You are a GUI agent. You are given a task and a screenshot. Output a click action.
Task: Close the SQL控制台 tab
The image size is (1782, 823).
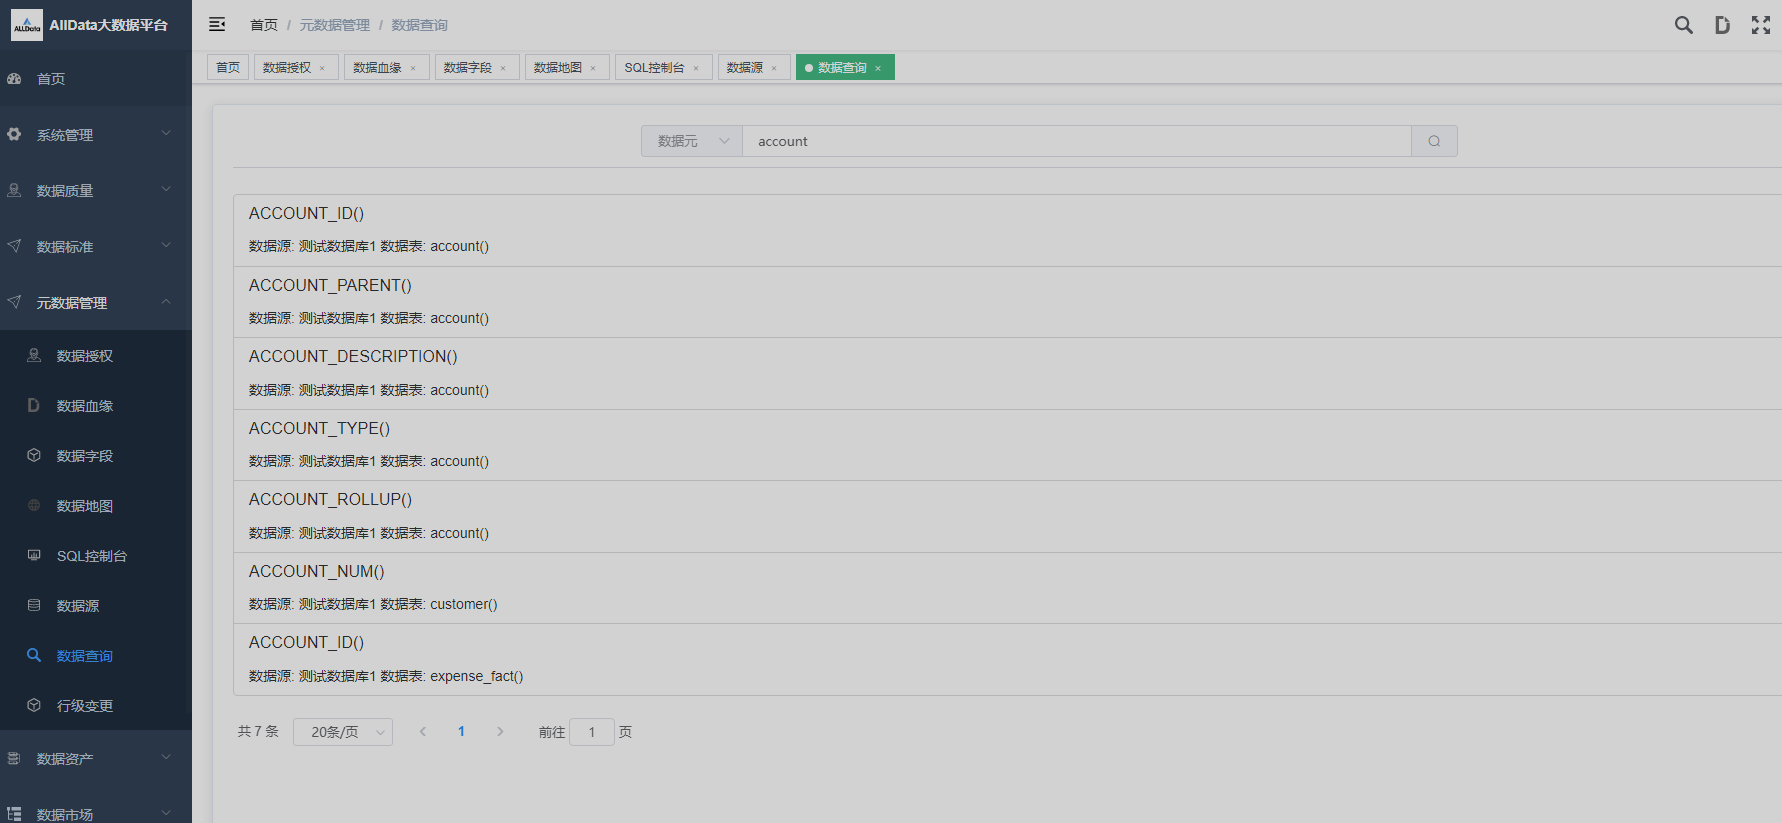(696, 69)
